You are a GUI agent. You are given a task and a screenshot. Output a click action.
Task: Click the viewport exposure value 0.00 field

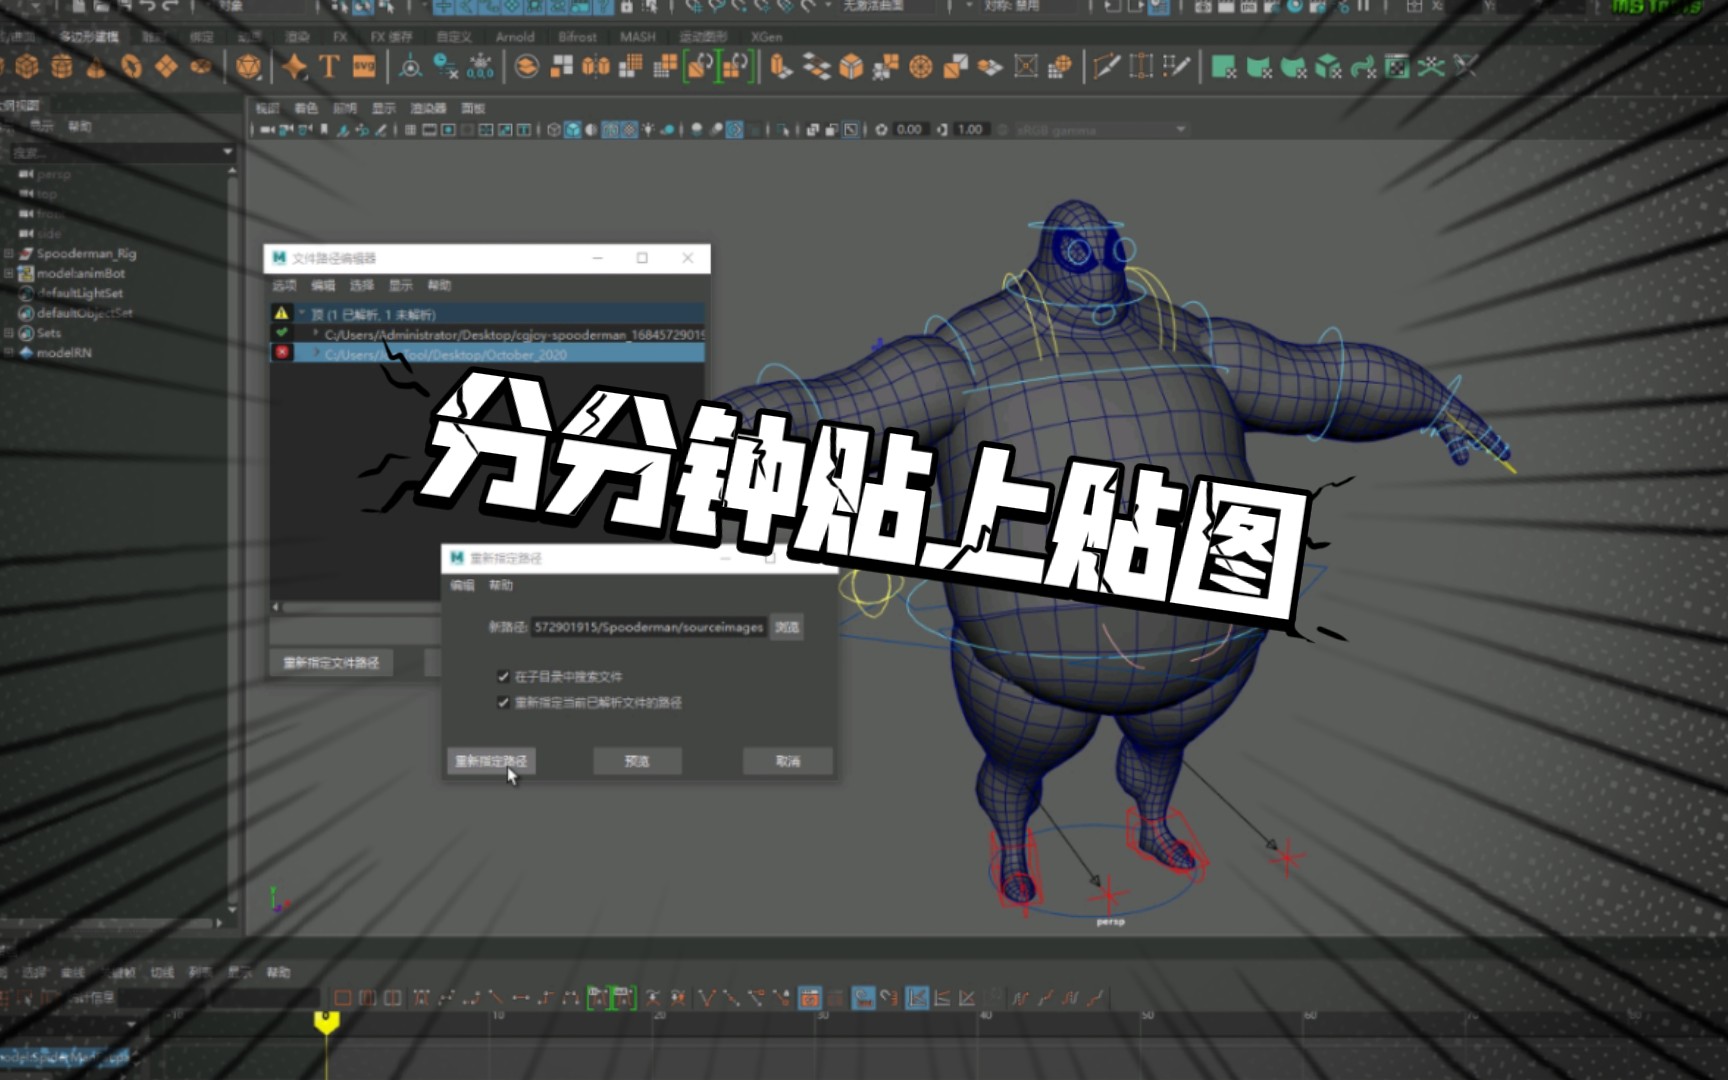[x=909, y=130]
